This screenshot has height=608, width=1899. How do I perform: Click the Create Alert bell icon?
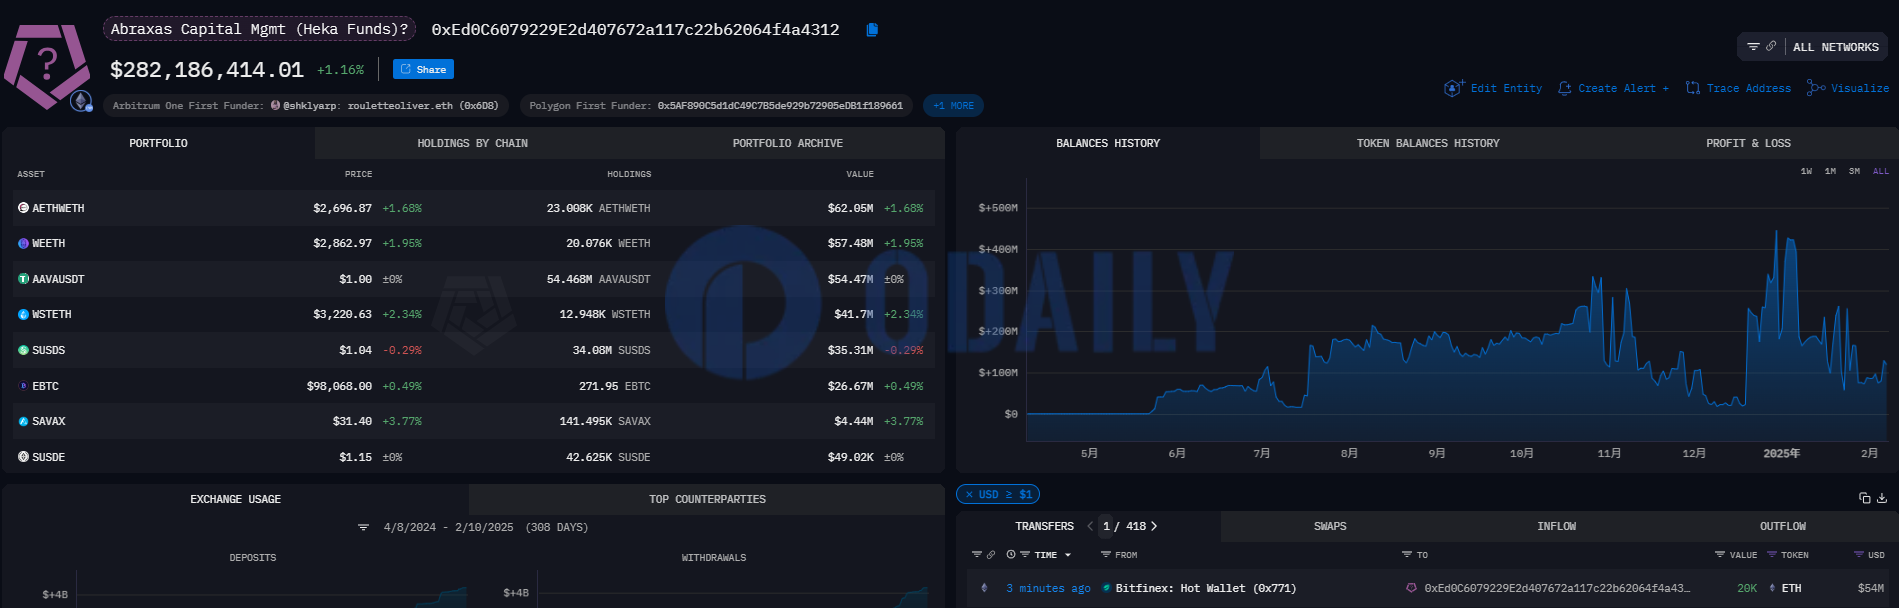coord(1565,88)
